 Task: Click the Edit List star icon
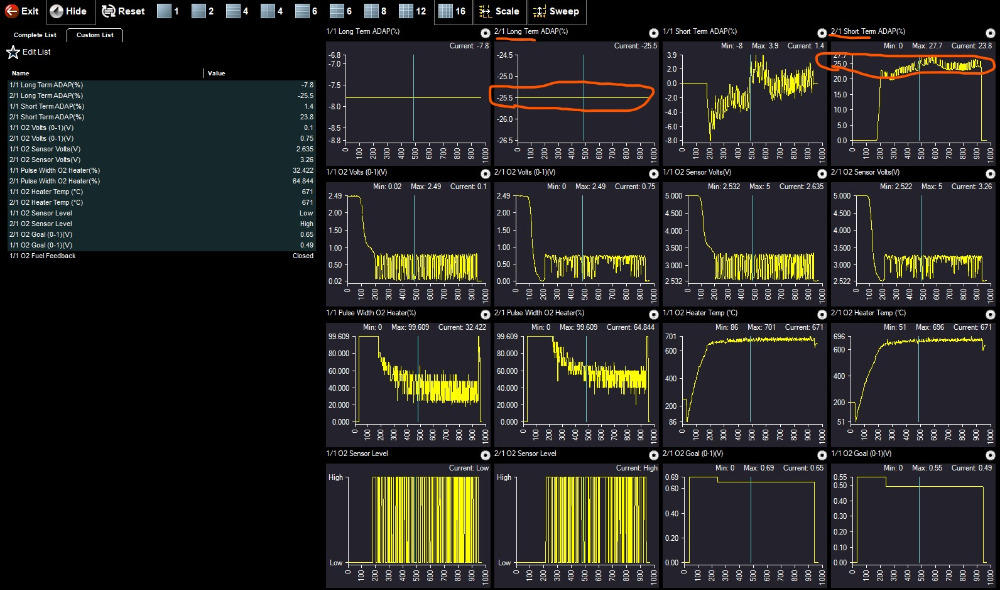[13, 51]
